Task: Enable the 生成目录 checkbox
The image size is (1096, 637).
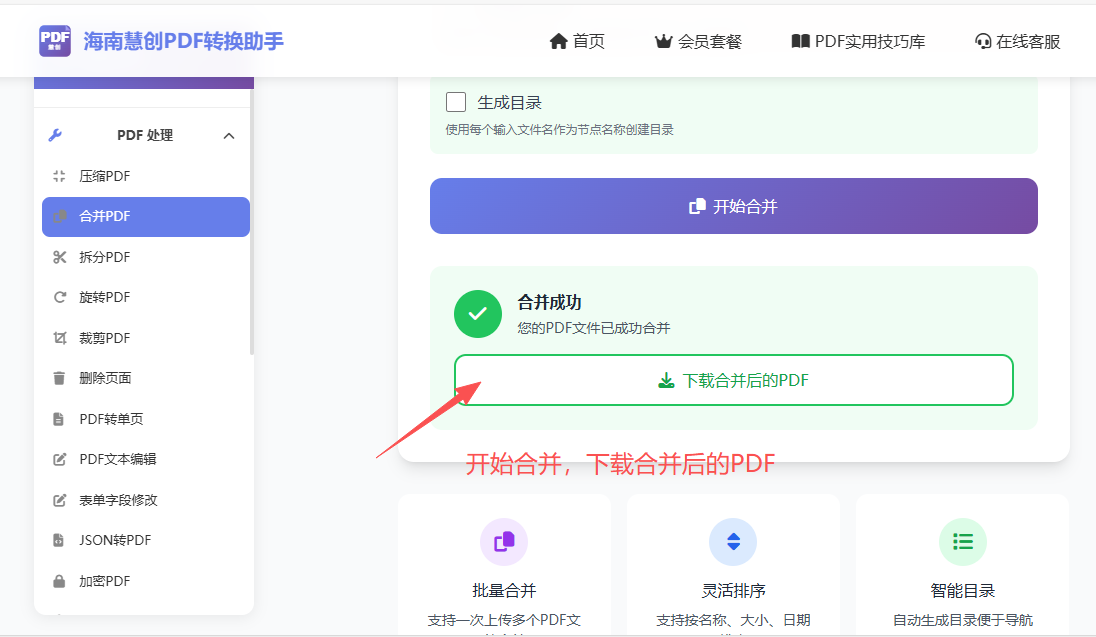Action: pos(456,102)
